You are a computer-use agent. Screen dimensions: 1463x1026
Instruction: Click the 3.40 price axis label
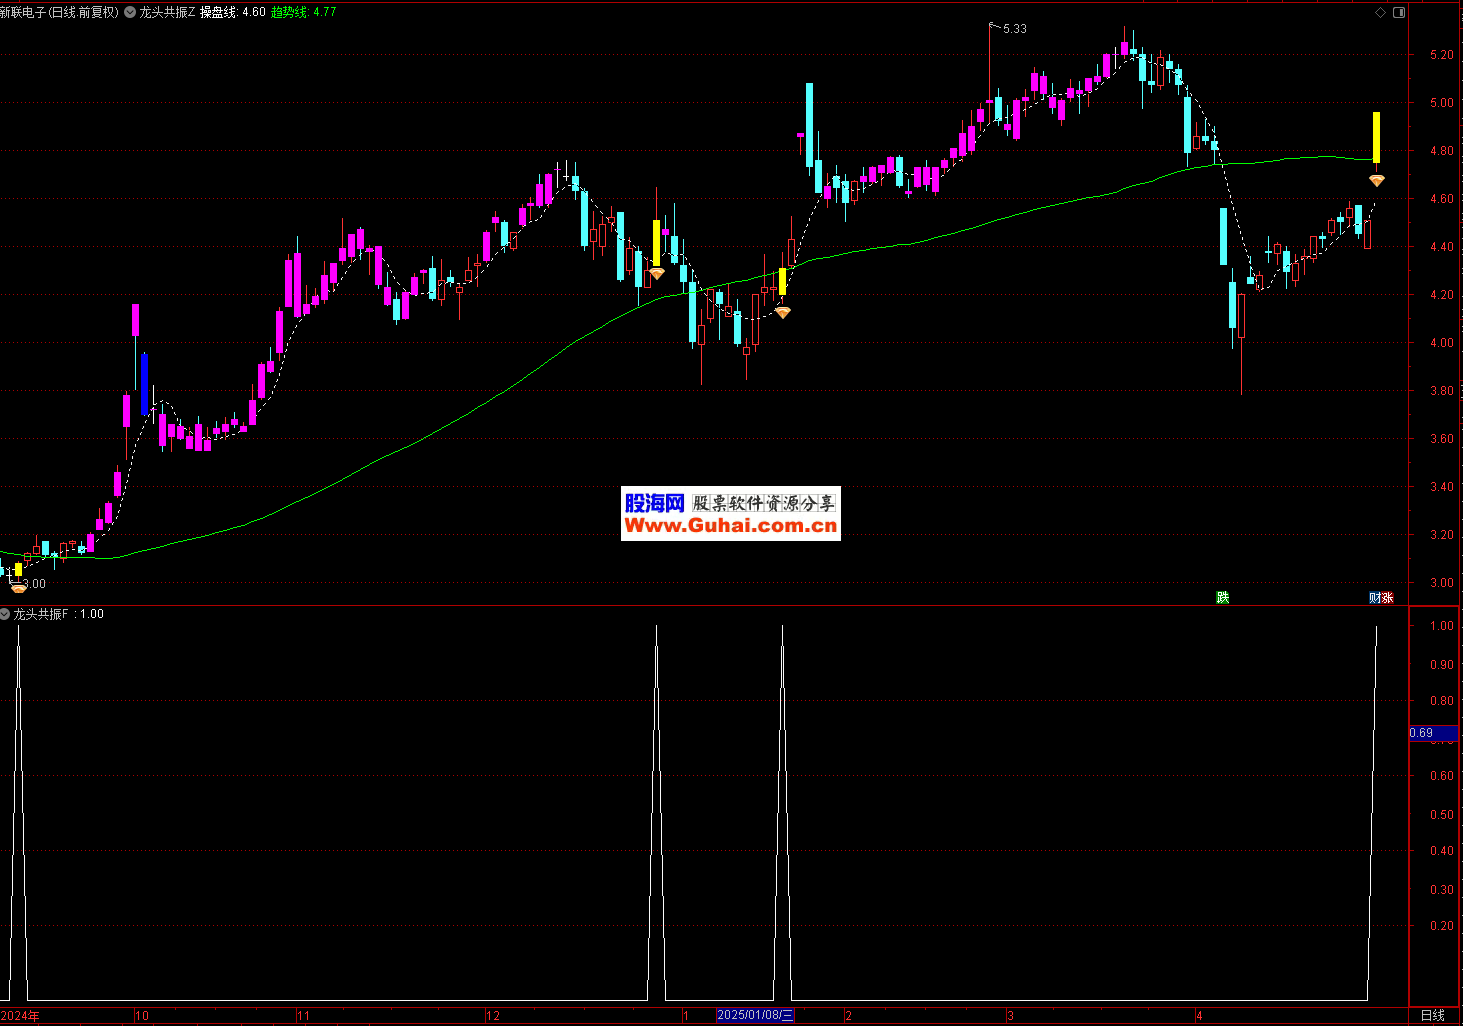coord(1442,487)
